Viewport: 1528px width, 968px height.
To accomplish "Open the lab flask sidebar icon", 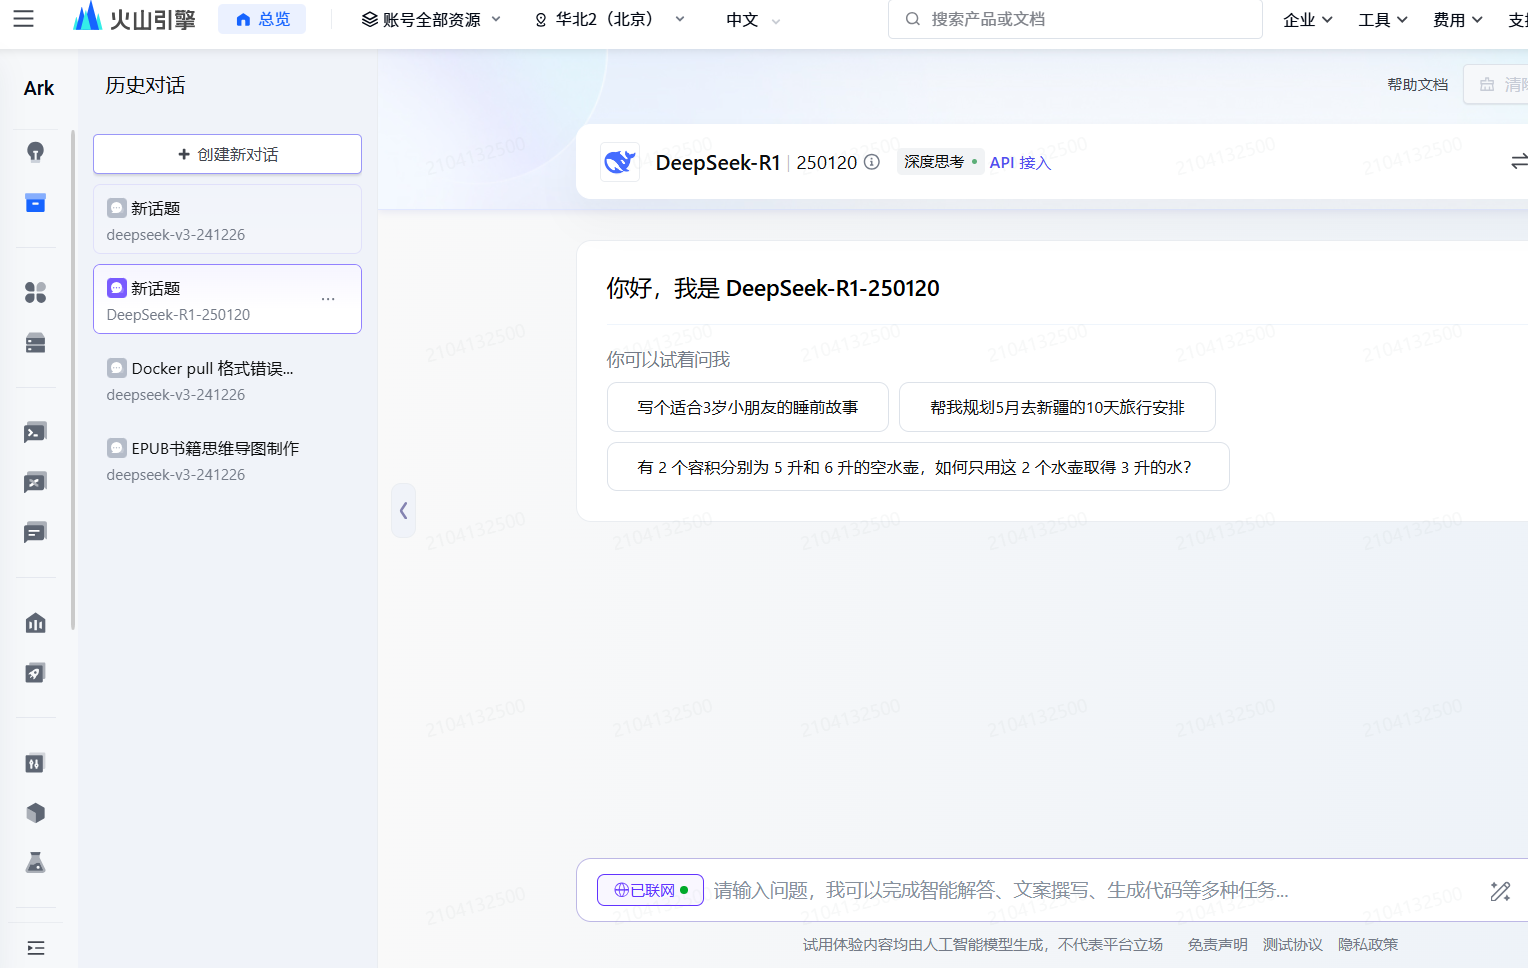I will click(x=36, y=862).
